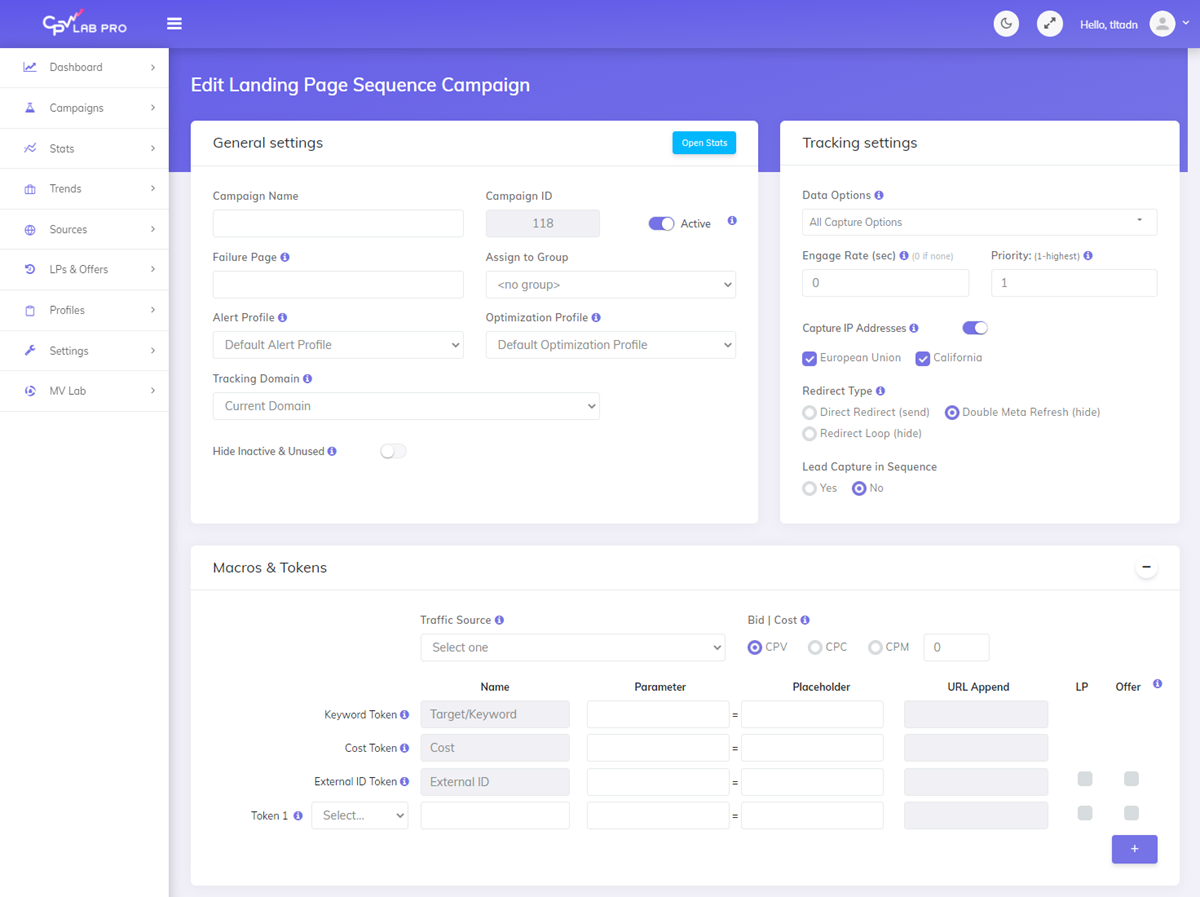The height and width of the screenshot is (897, 1200).
Task: Select Double Meta Refresh (hide) option
Action: point(952,412)
